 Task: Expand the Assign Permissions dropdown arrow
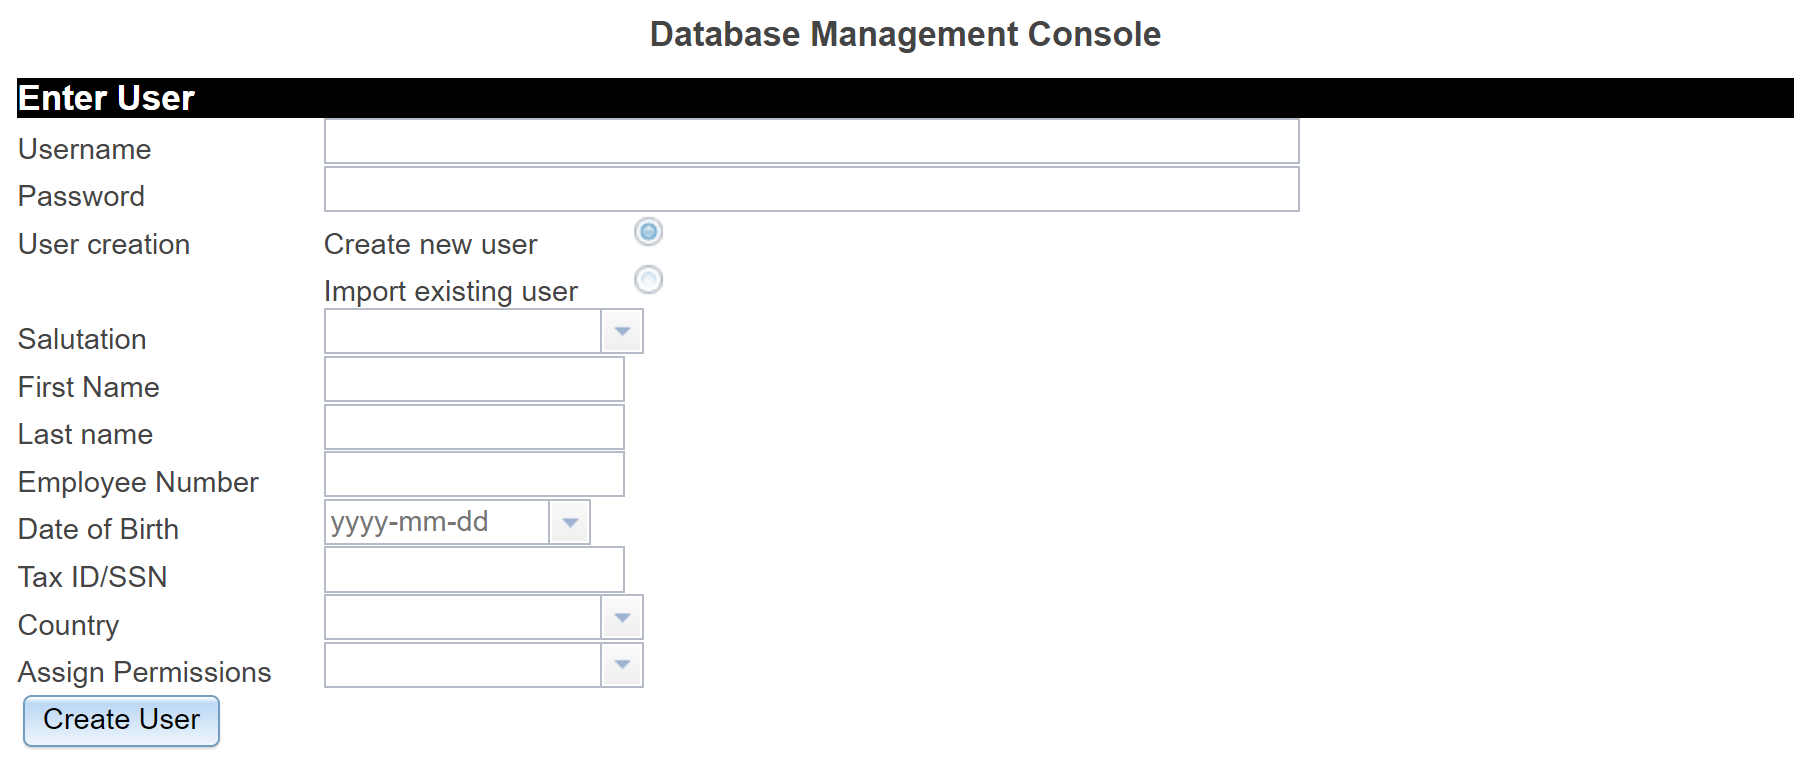pyautogui.click(x=622, y=665)
